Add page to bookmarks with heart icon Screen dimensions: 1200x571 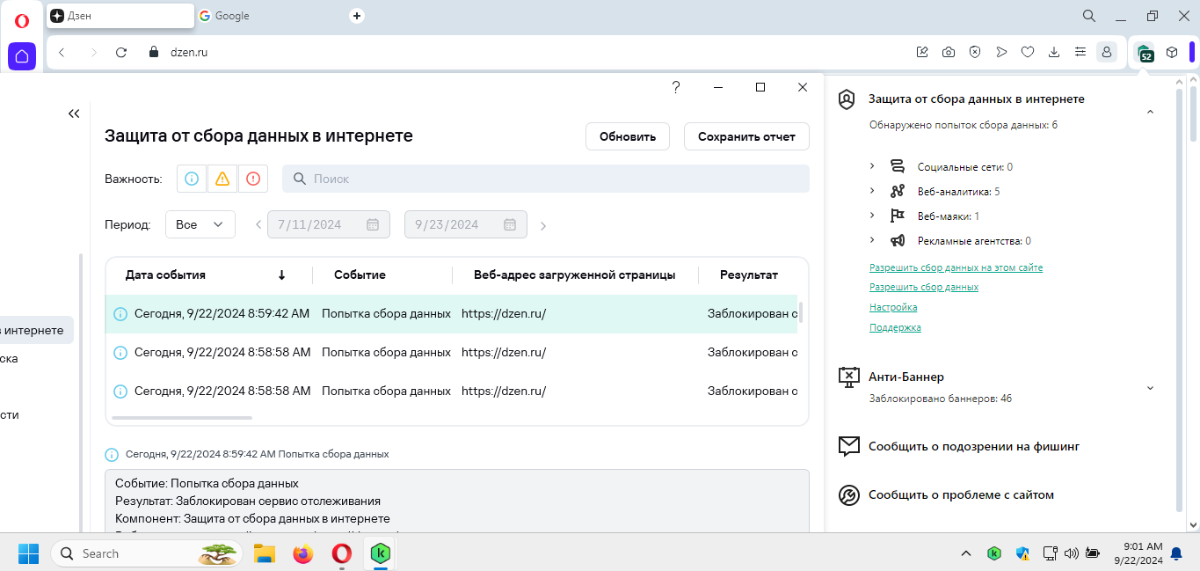1027,52
